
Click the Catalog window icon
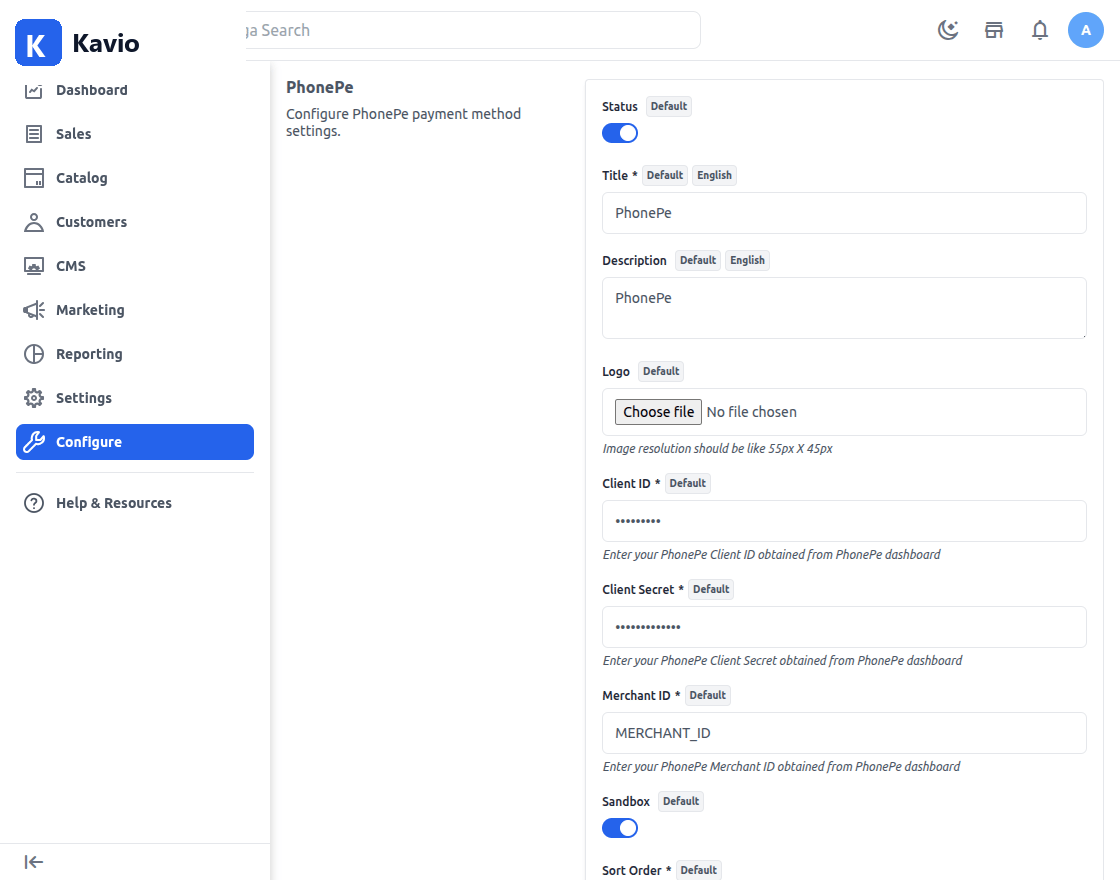34,178
